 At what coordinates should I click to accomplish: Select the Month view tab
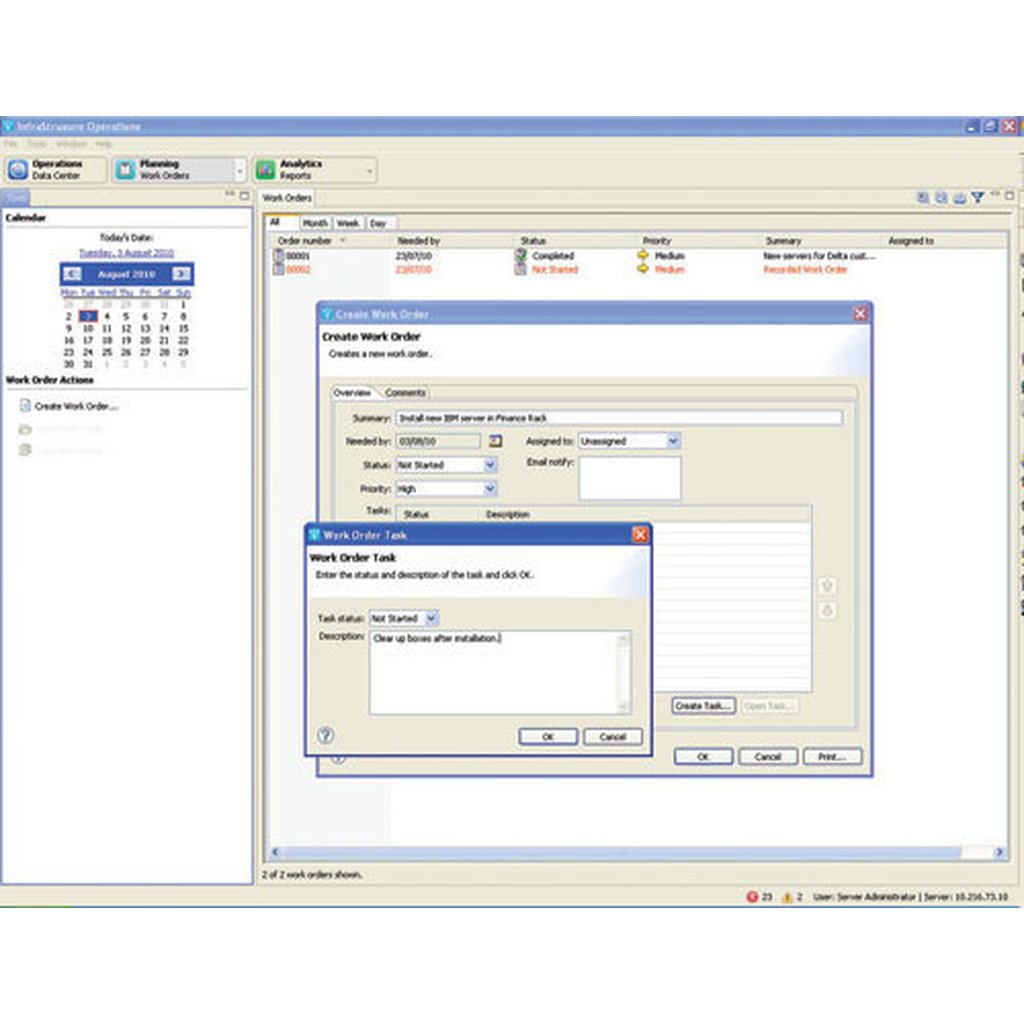(x=315, y=223)
